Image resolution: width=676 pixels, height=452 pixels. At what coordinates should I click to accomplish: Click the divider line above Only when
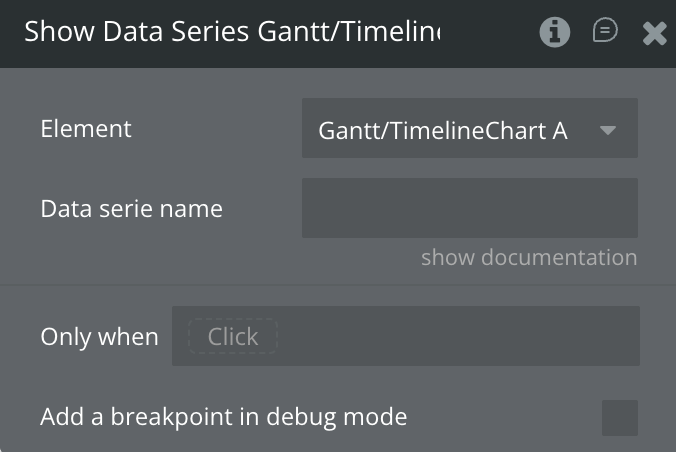click(x=338, y=285)
